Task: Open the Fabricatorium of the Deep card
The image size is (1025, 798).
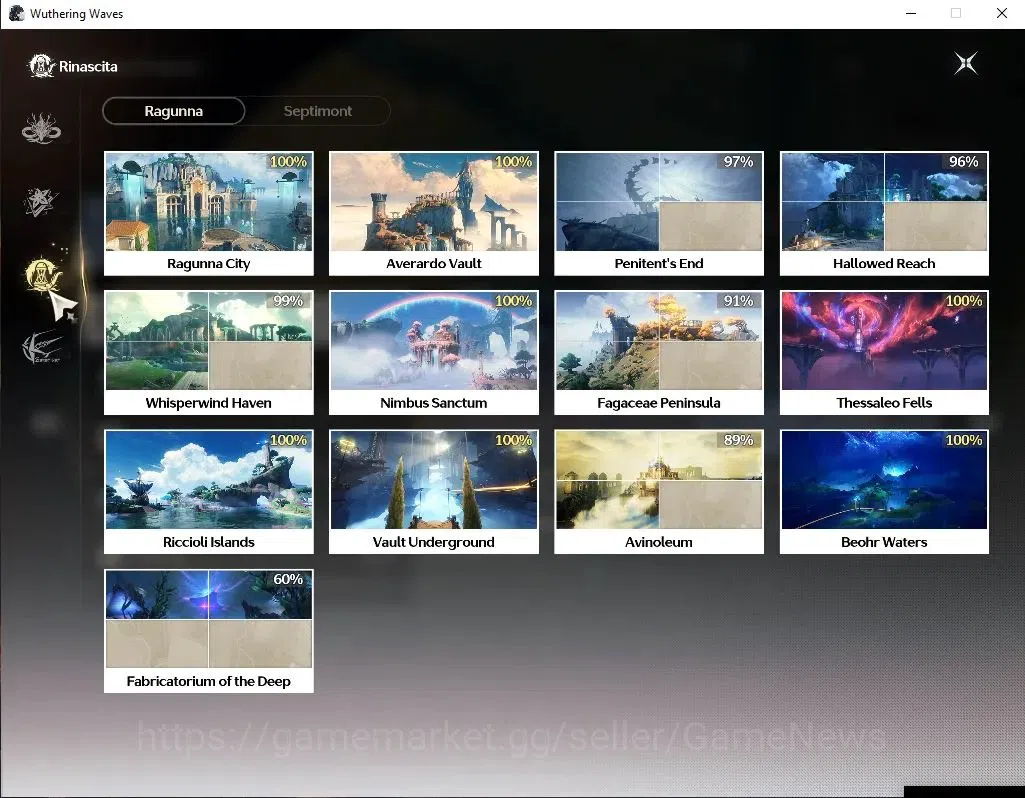Action: 209,631
